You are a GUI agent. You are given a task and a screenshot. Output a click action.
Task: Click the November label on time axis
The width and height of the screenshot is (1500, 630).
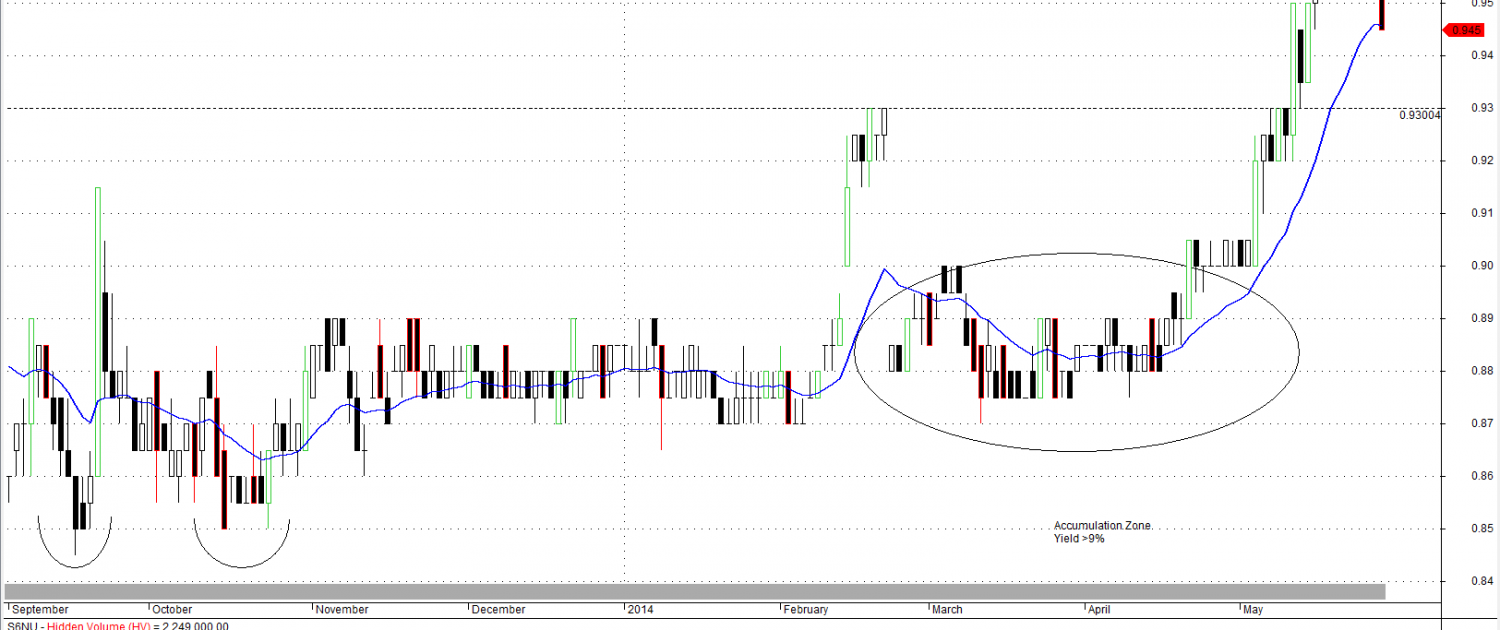(344, 609)
